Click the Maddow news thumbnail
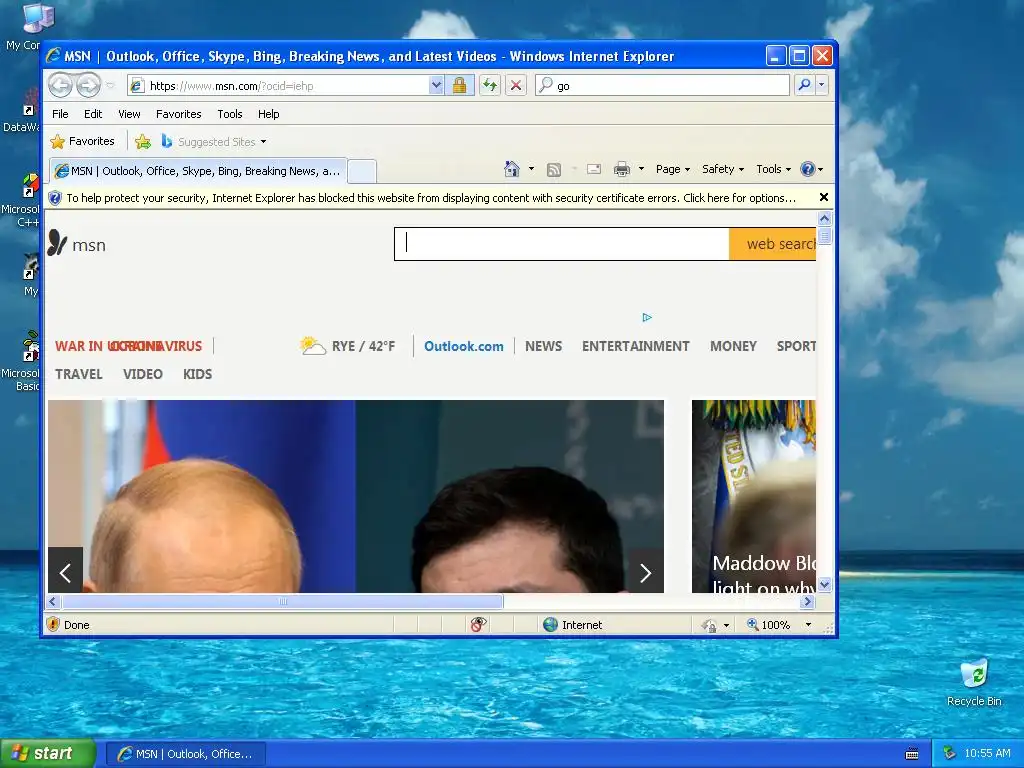 [x=754, y=496]
